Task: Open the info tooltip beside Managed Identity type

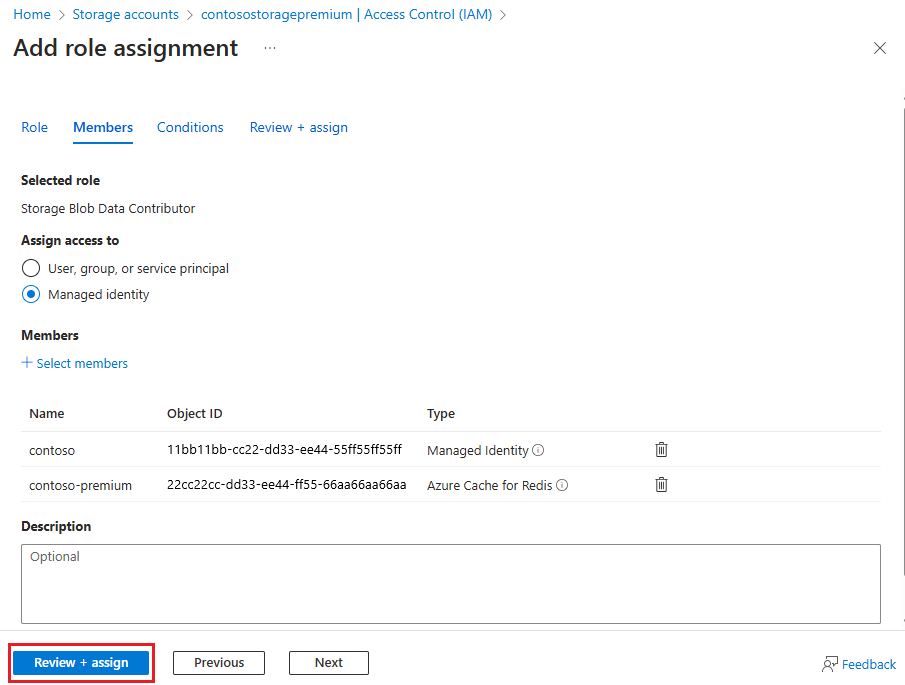Action: pyautogui.click(x=539, y=450)
